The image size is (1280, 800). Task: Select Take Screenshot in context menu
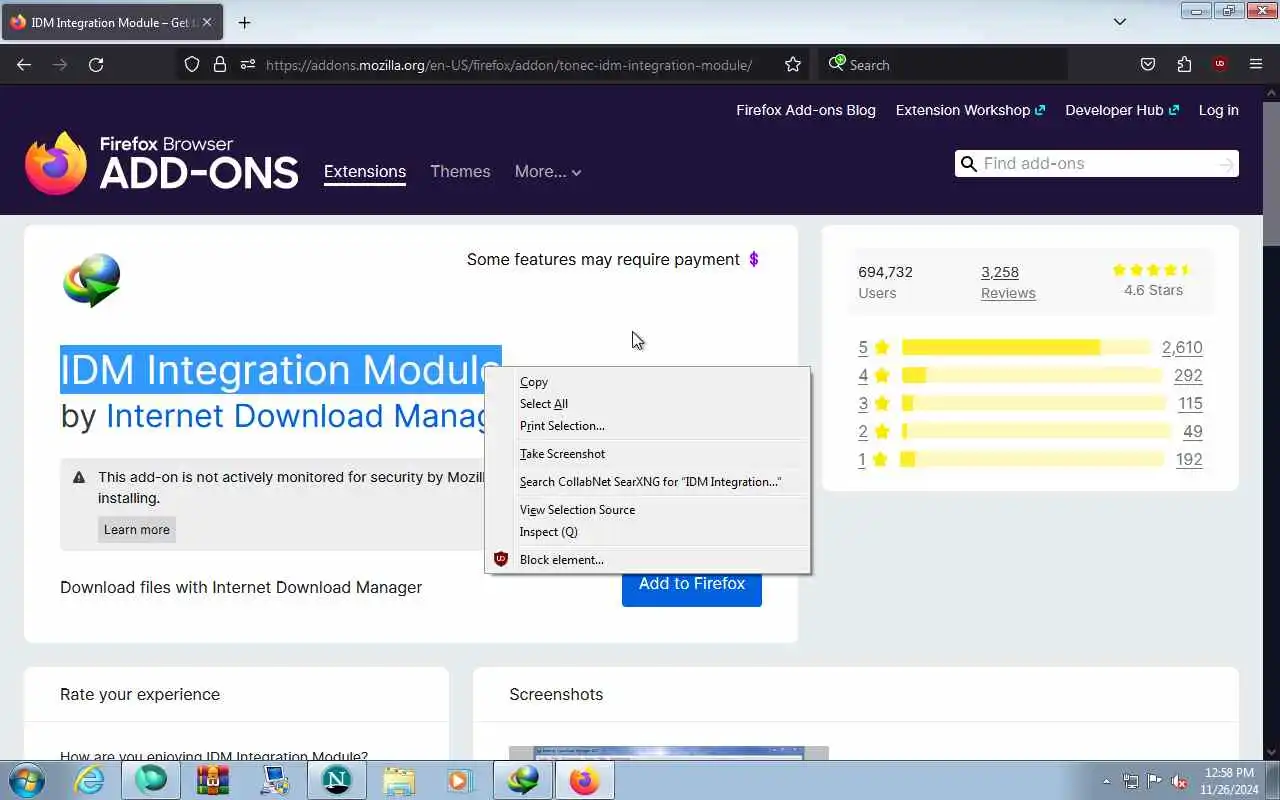click(646, 454)
